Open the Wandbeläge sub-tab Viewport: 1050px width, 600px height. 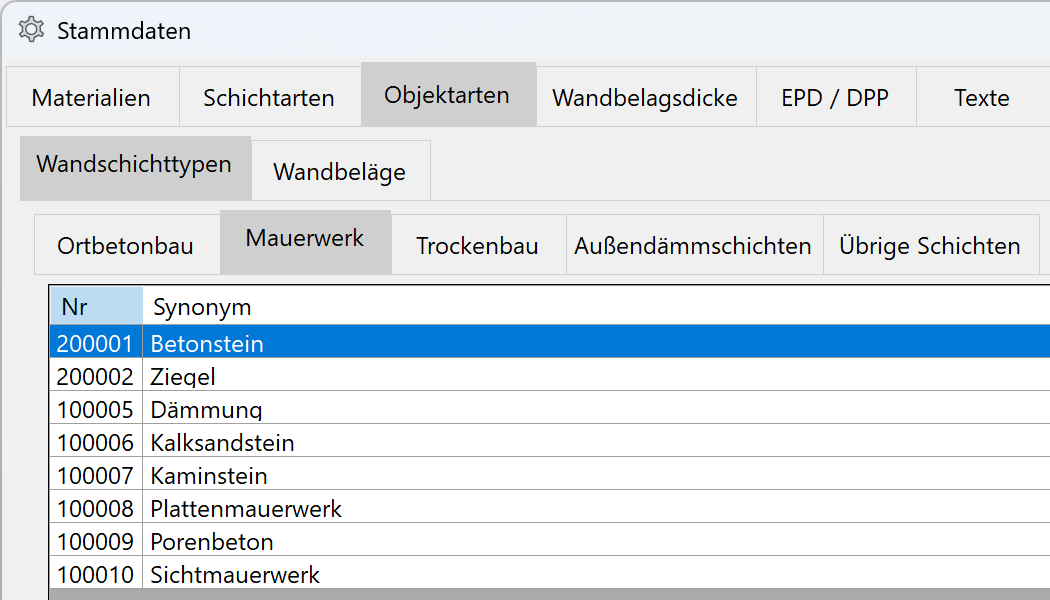pyautogui.click(x=339, y=172)
